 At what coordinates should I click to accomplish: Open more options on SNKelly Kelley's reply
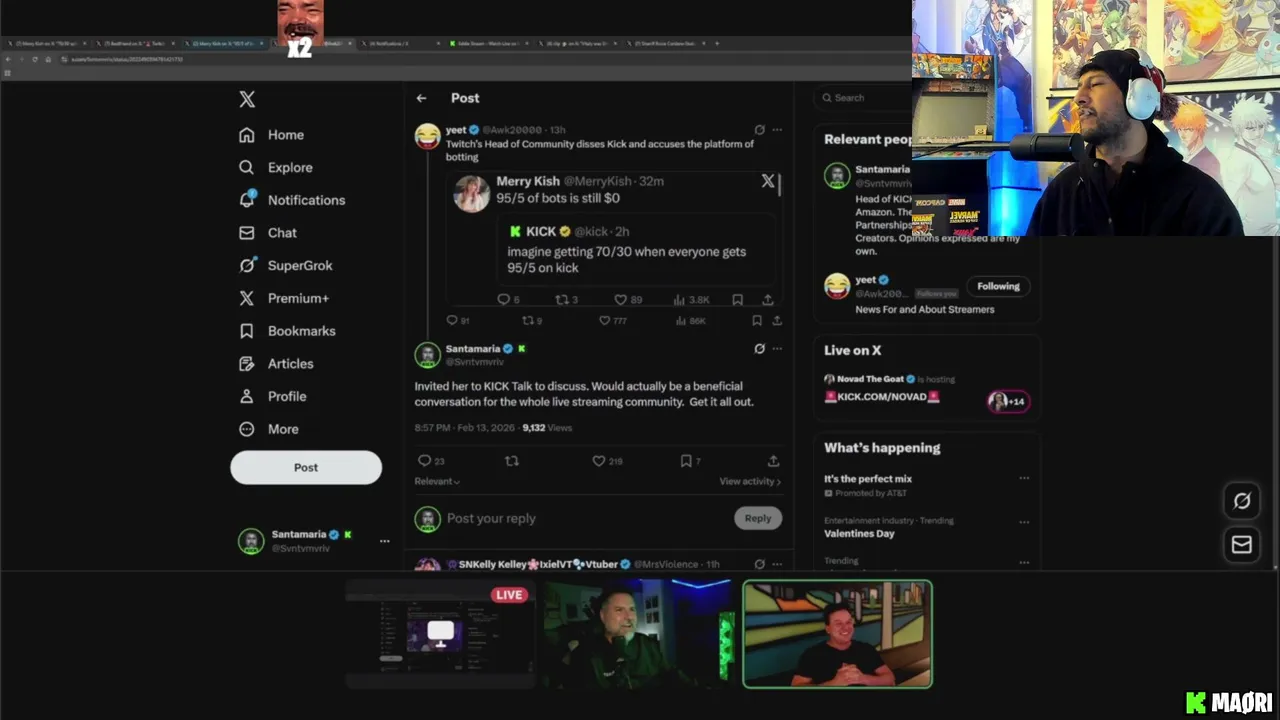777,564
